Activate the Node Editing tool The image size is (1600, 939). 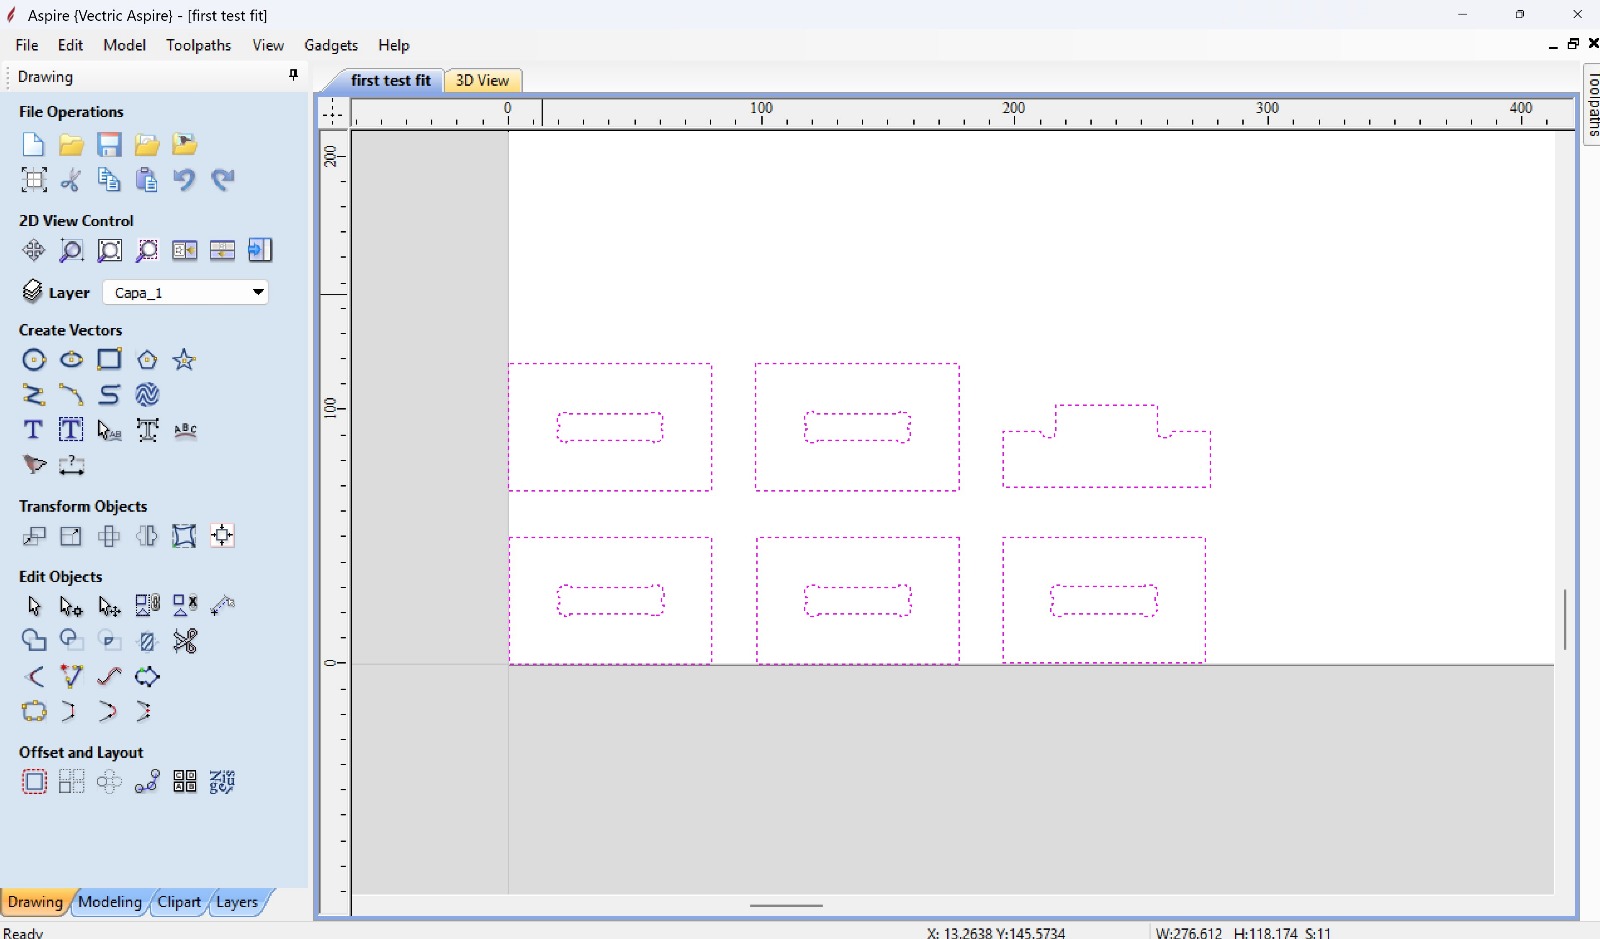pos(71,606)
